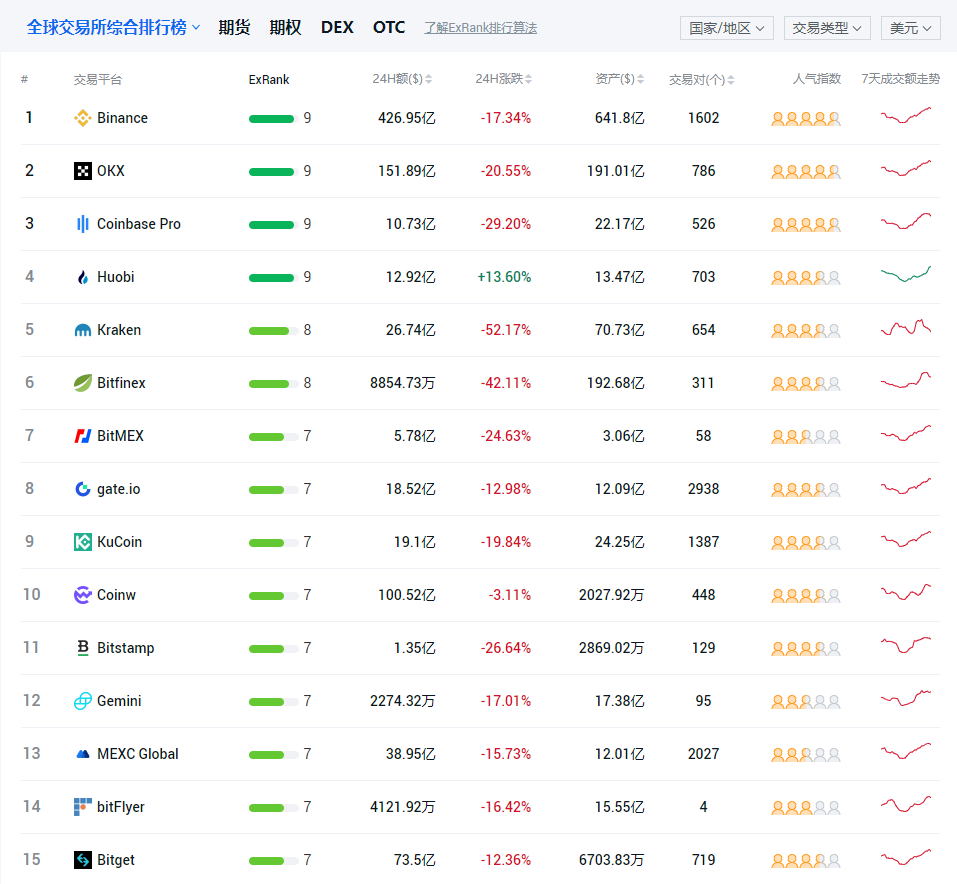Click Huobi green 7-day trend chart
Screen dimensions: 957x884
(x=906, y=274)
